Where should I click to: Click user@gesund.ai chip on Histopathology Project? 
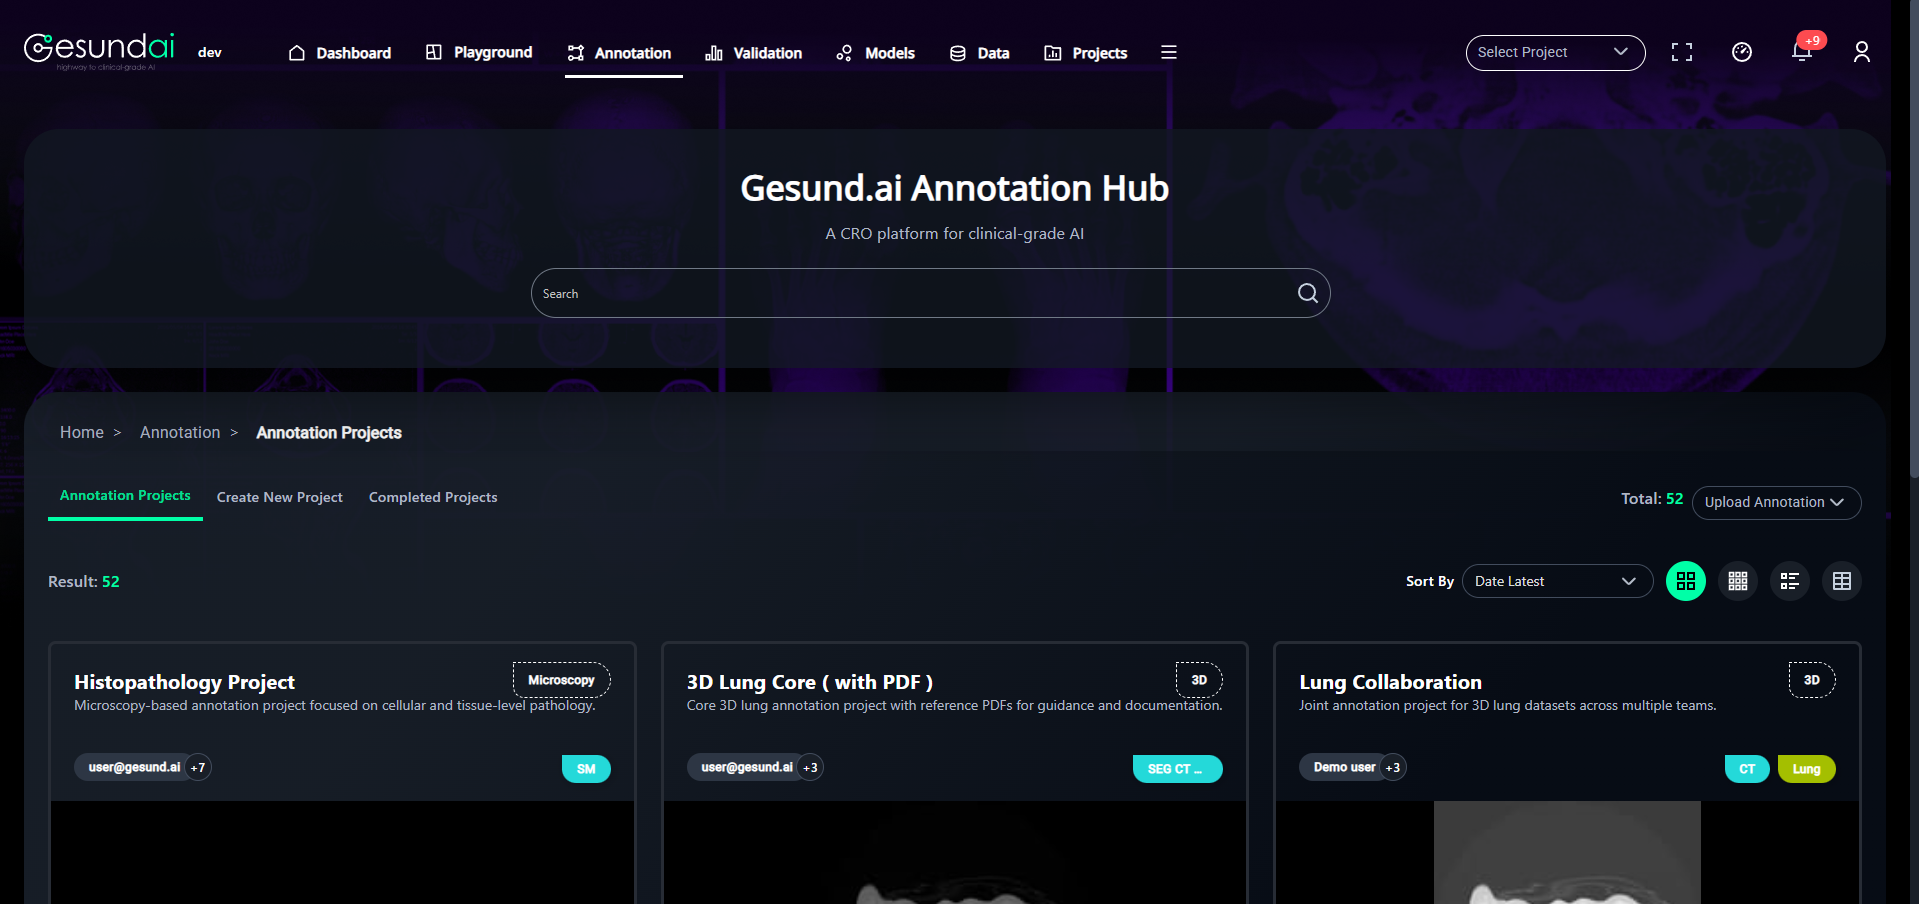point(134,768)
